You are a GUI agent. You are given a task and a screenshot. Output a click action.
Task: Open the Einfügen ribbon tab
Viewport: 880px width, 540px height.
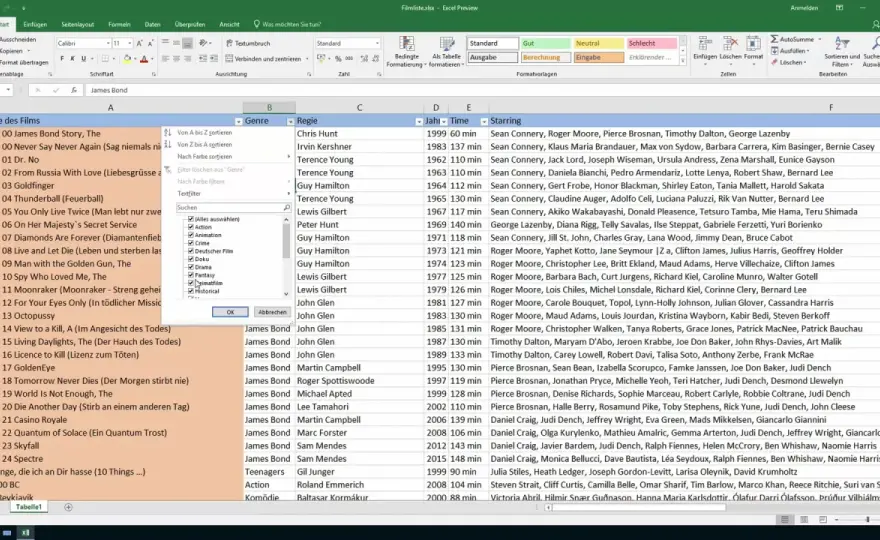pyautogui.click(x=35, y=24)
